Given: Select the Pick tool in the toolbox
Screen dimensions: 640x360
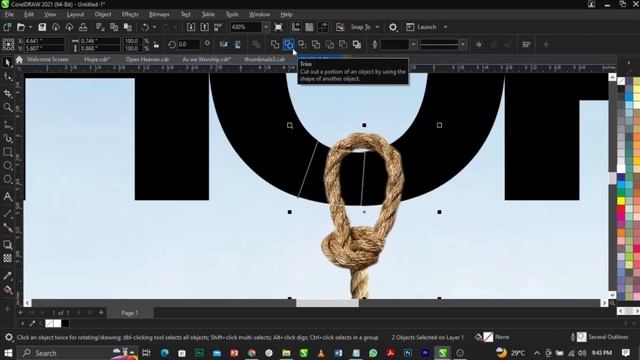Looking at the screenshot, I should (7, 62).
